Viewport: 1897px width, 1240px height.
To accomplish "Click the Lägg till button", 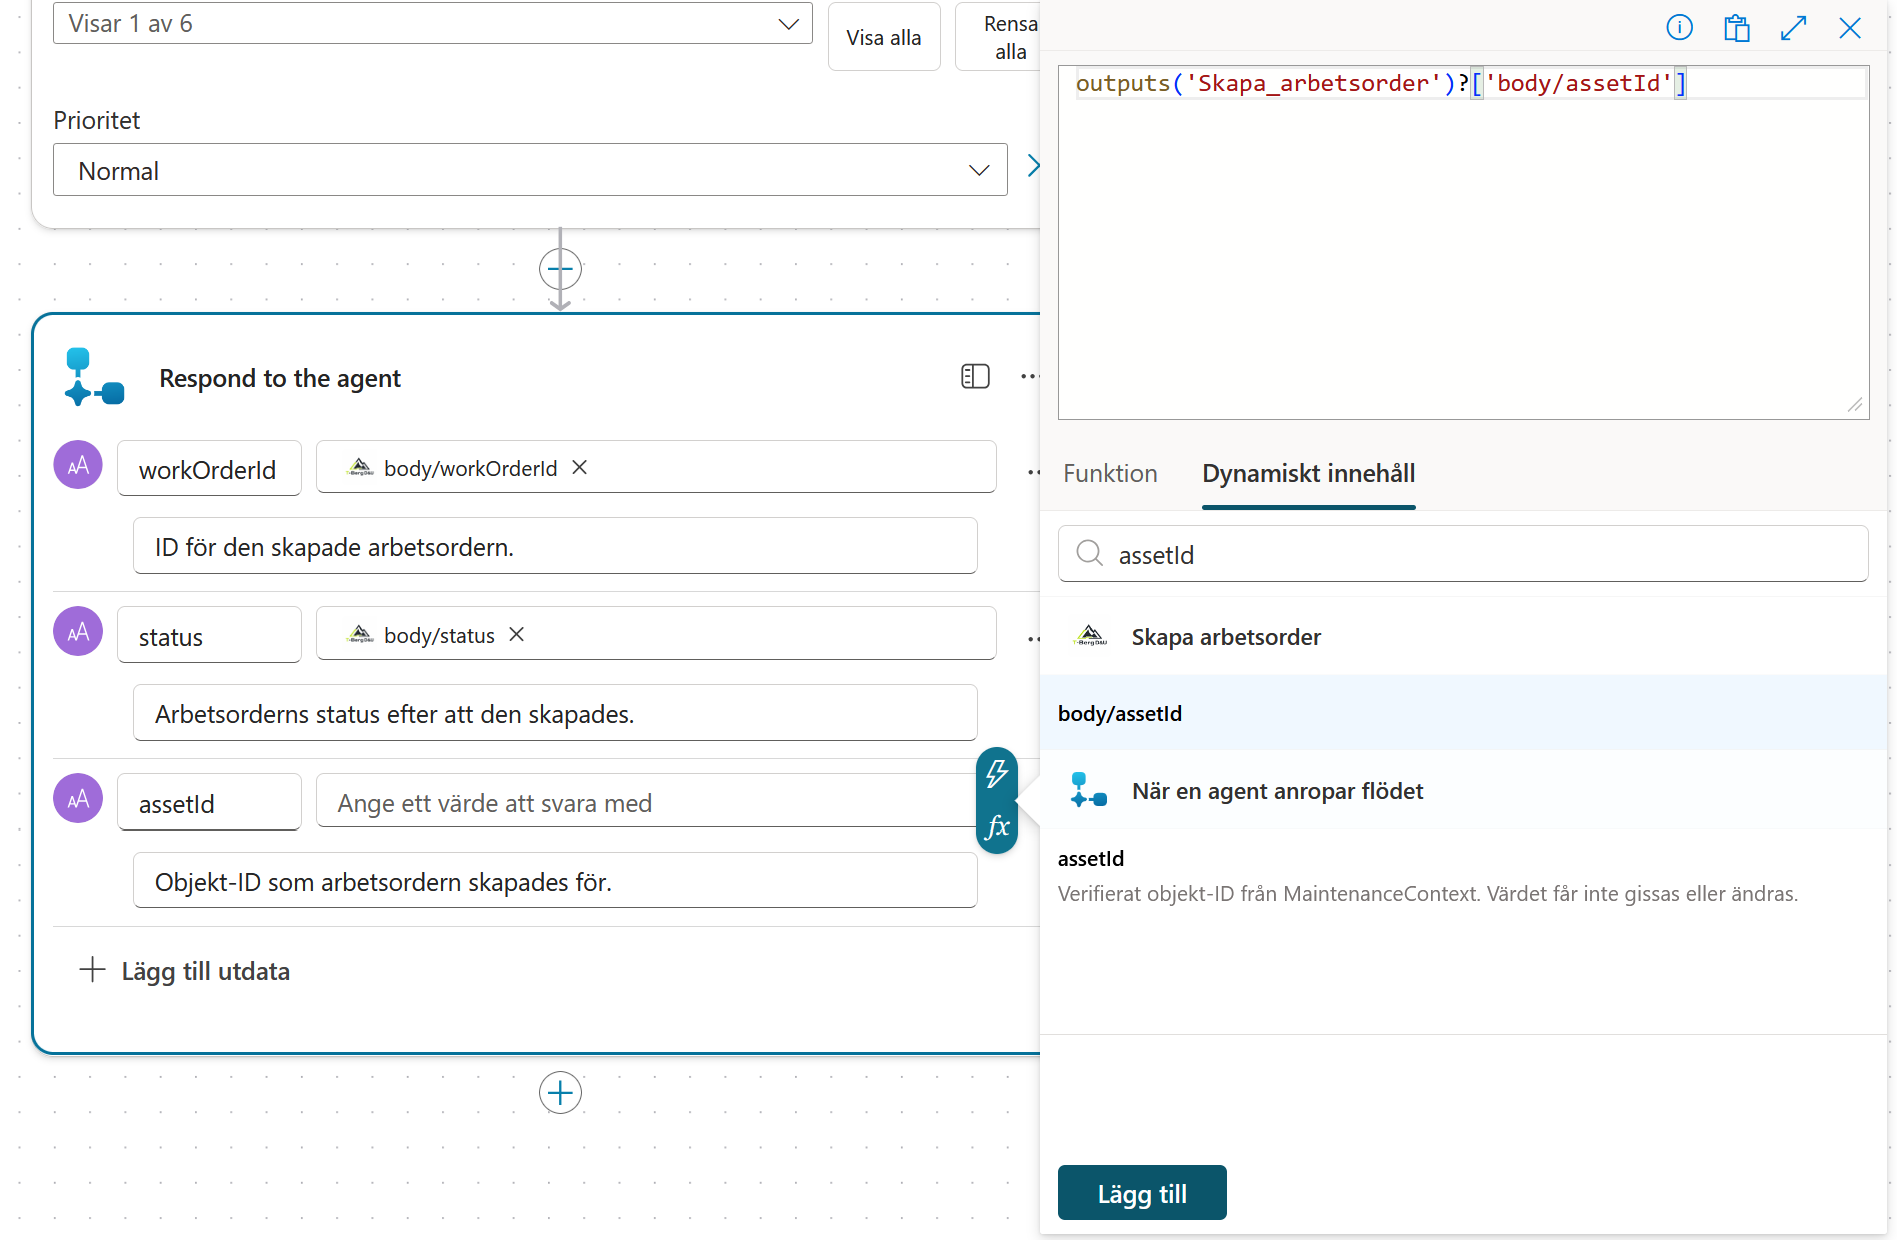I will [1142, 1193].
